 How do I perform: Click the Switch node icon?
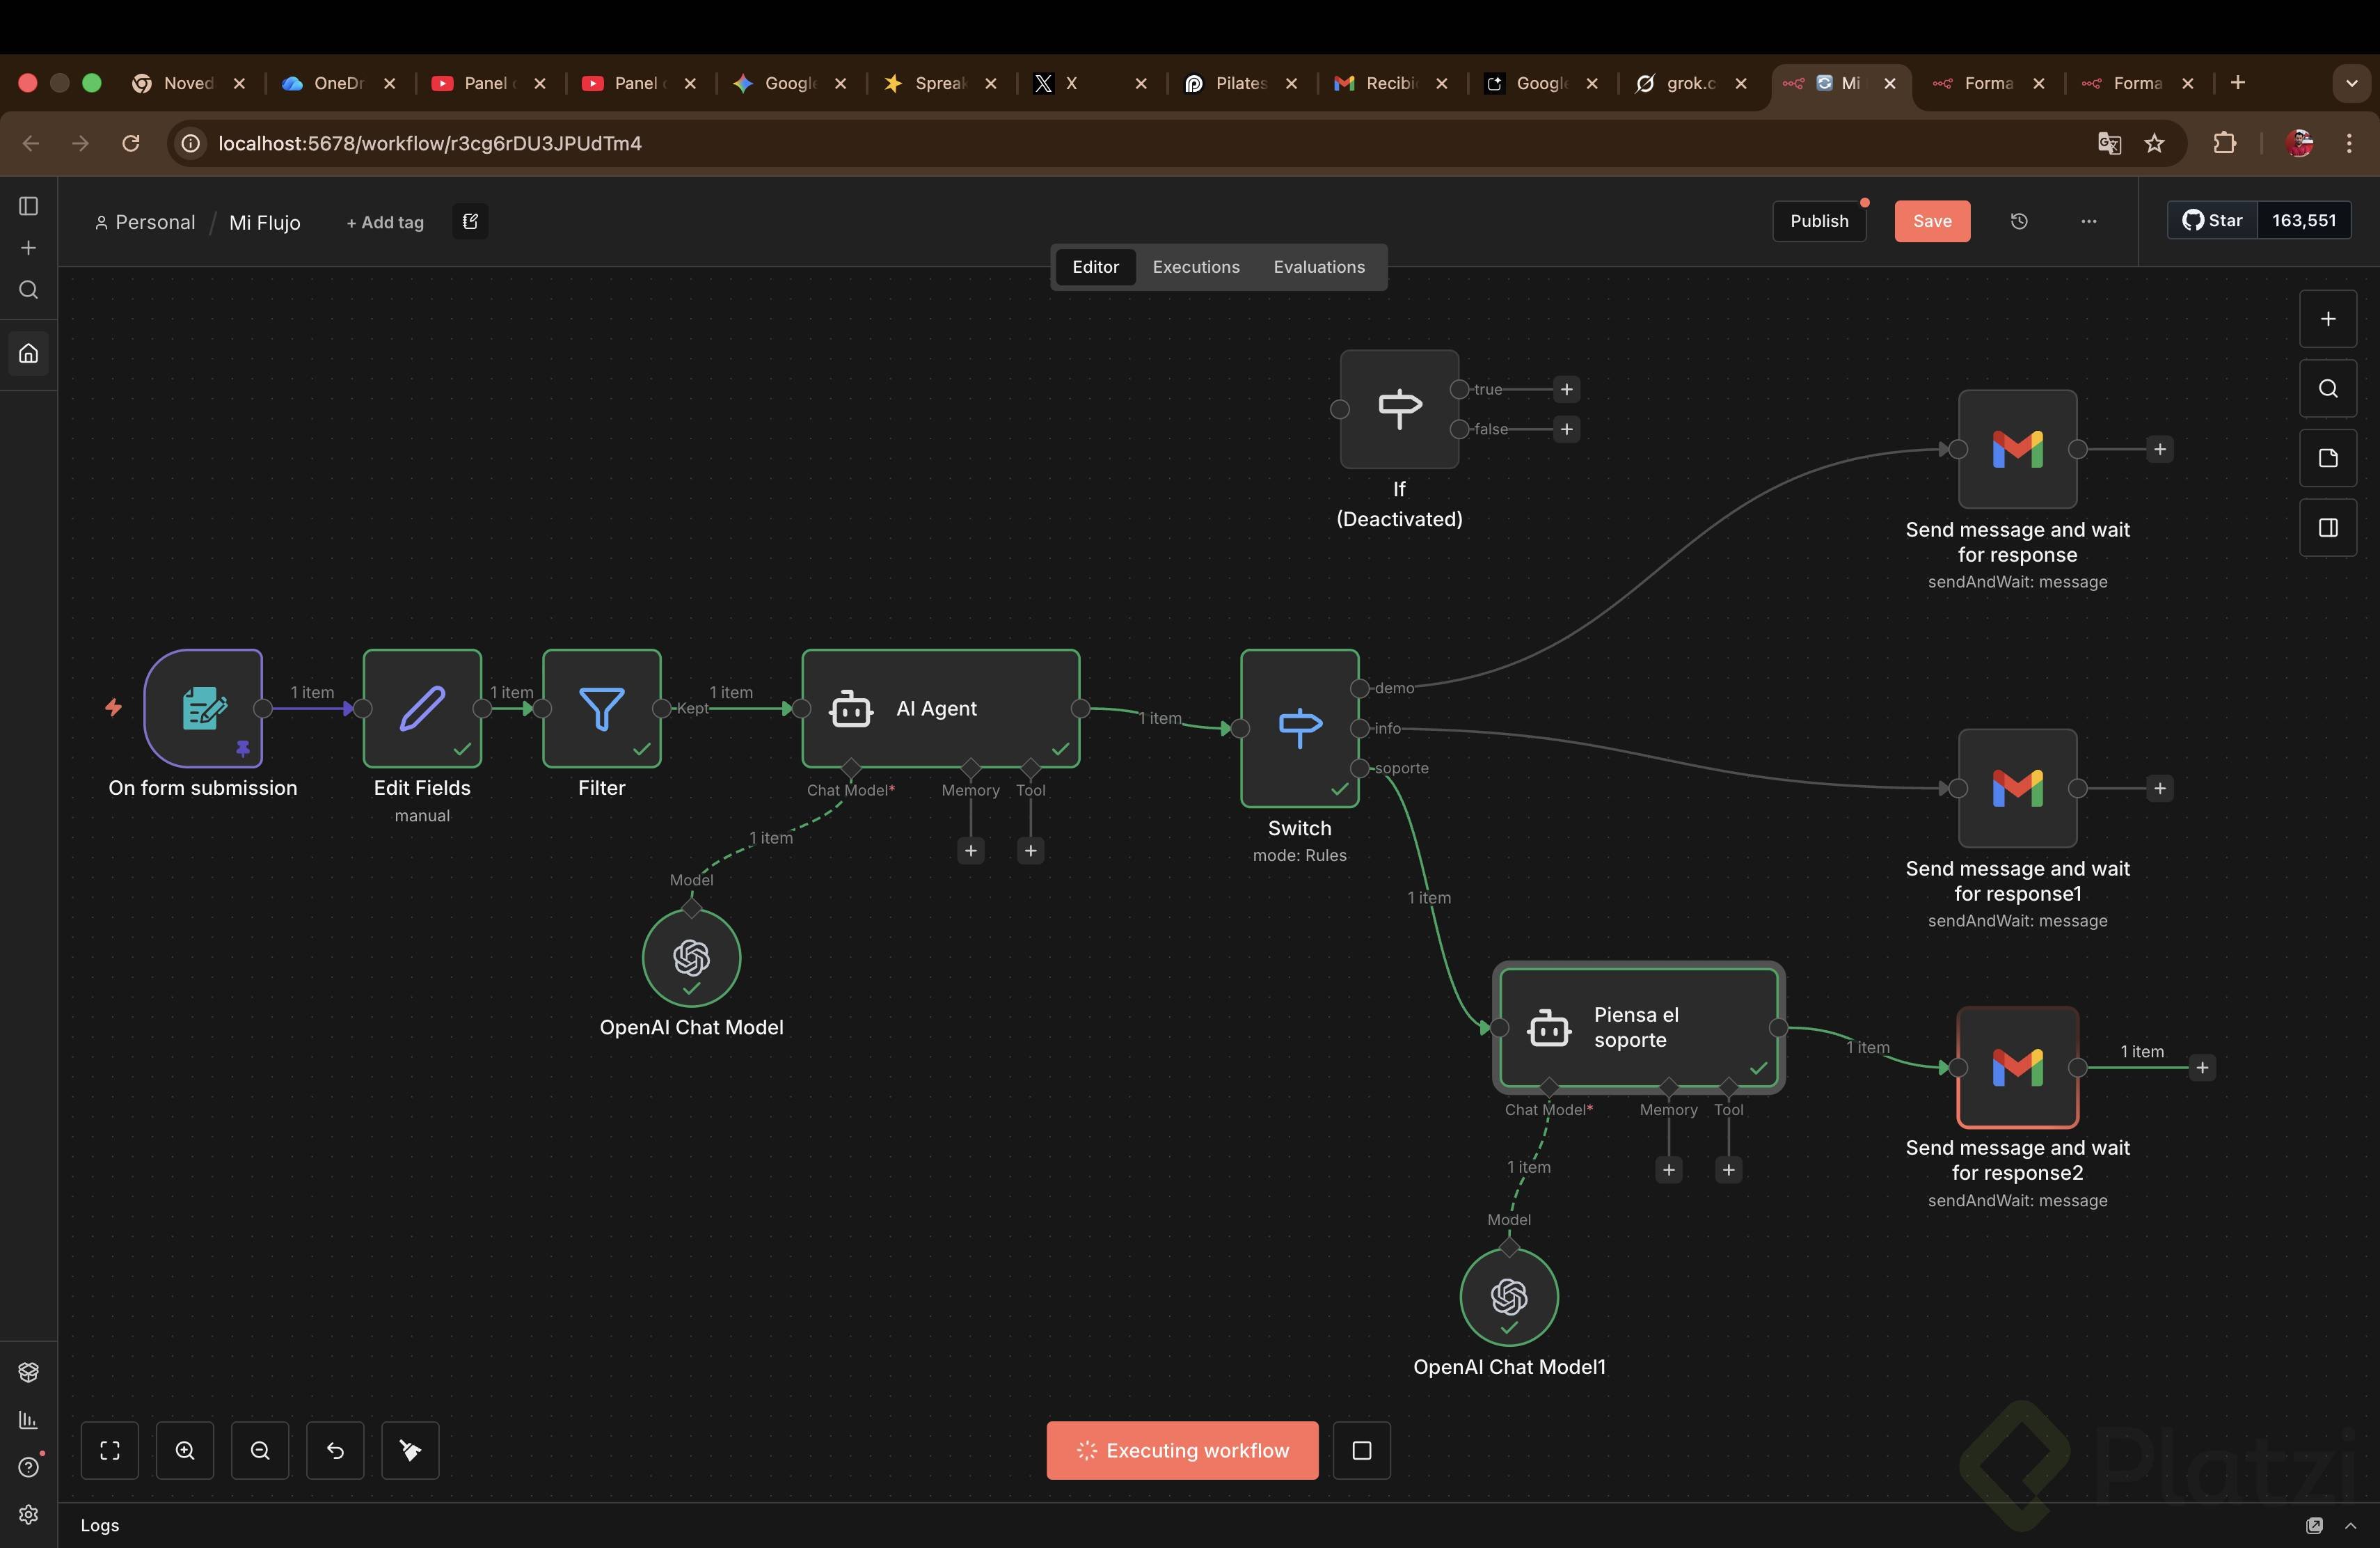click(1299, 727)
